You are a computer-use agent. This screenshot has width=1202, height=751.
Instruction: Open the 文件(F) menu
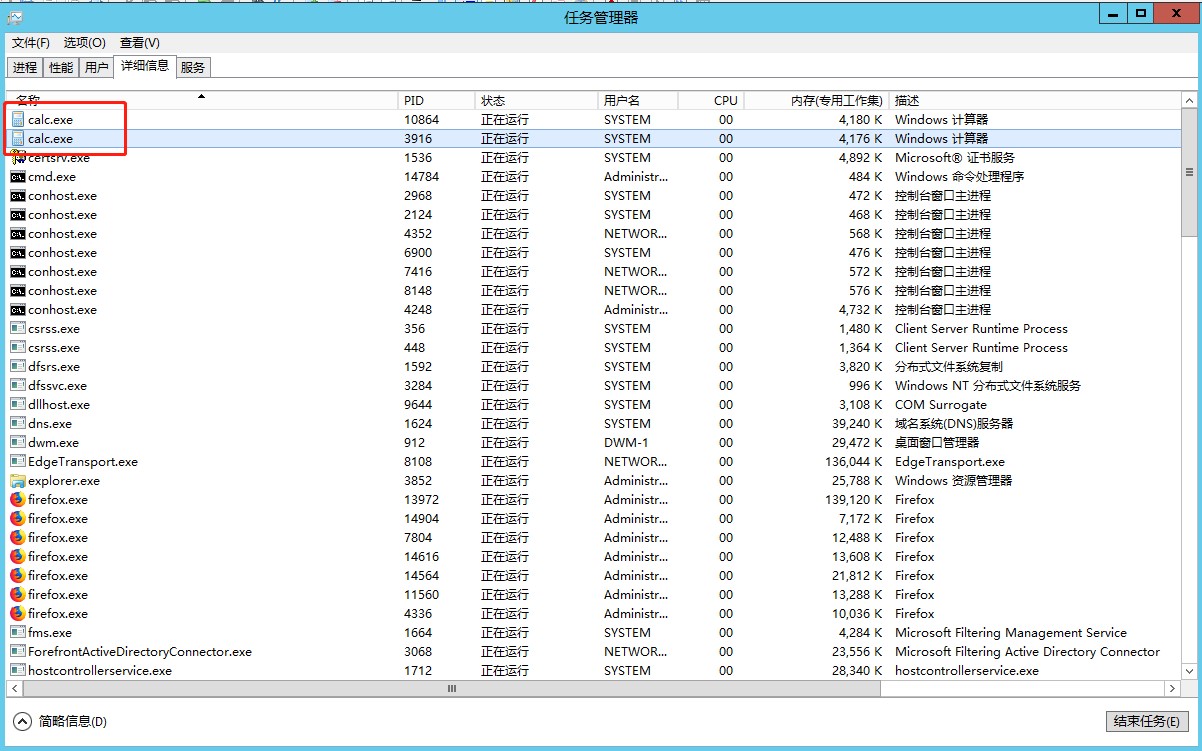pyautogui.click(x=31, y=42)
